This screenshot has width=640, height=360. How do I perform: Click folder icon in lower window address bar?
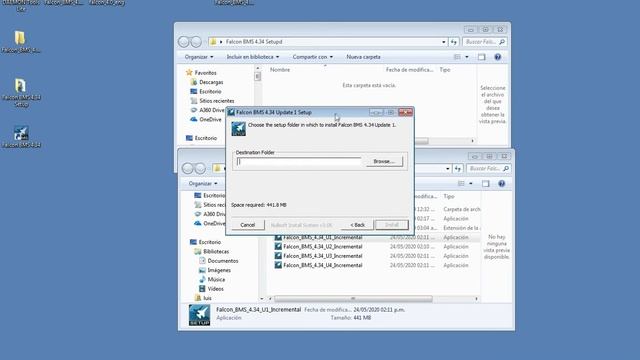pyautogui.click(x=217, y=168)
